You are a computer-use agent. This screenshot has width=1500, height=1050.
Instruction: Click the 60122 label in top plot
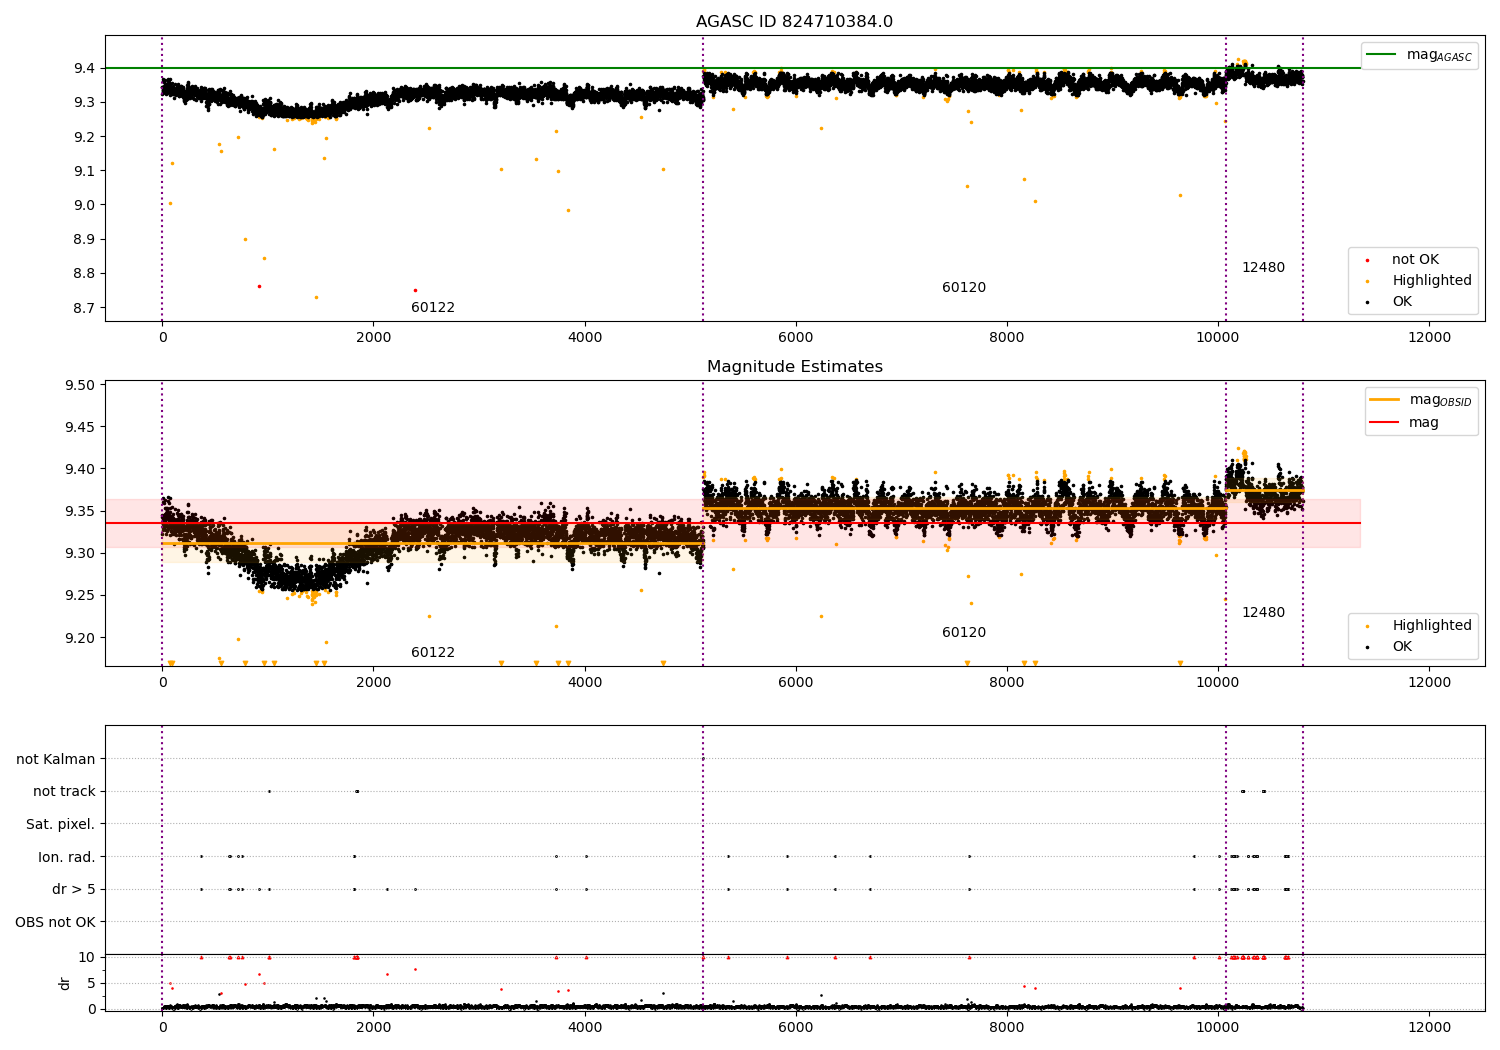(433, 308)
